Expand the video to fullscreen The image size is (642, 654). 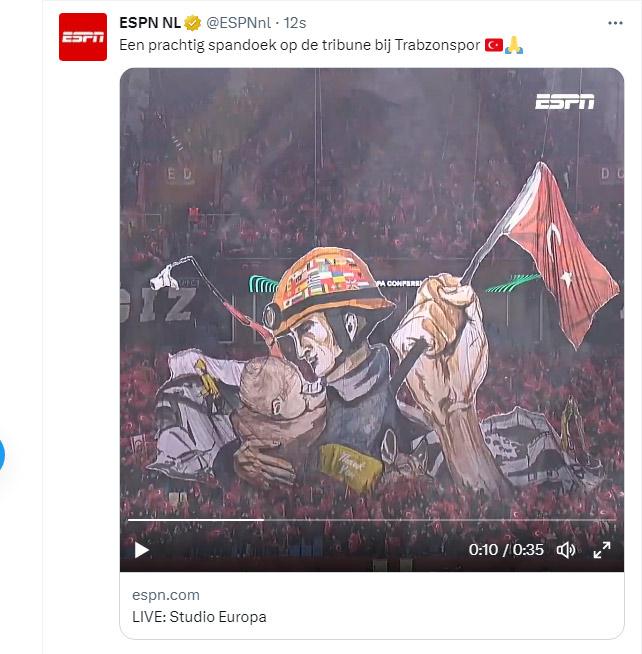click(x=602, y=549)
